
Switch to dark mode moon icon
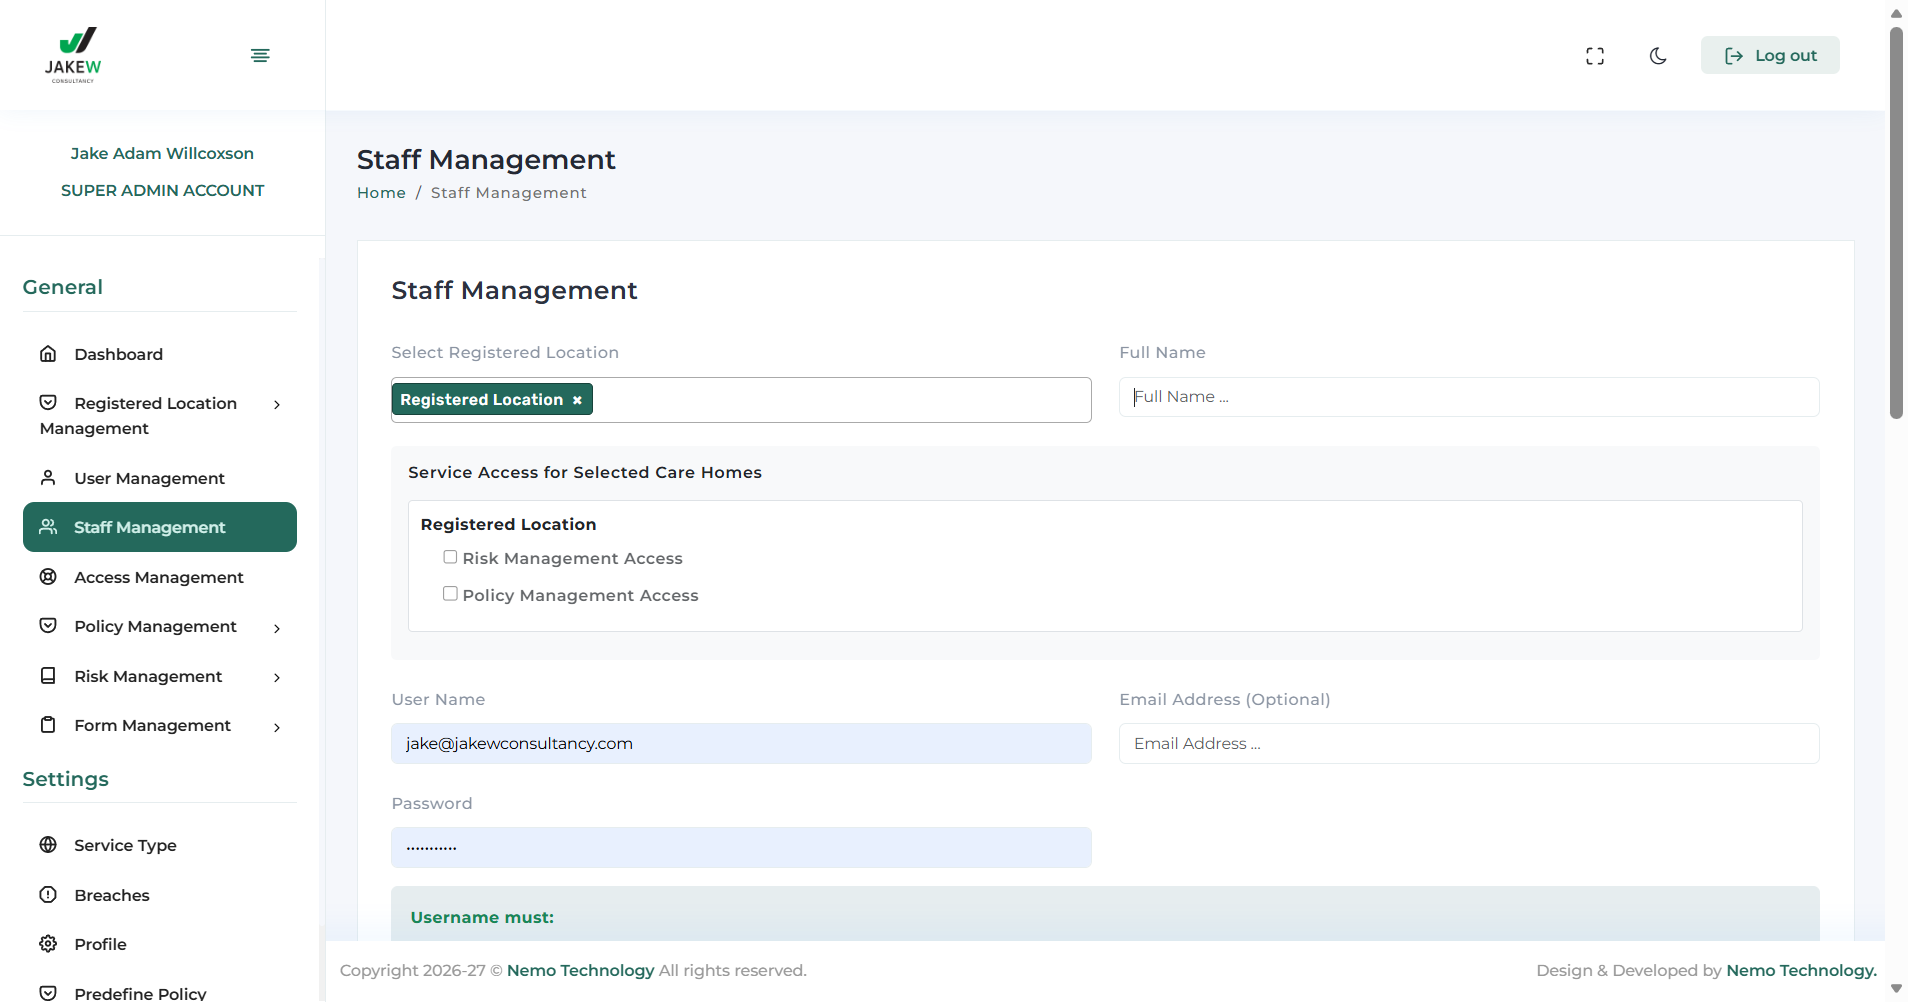click(x=1658, y=56)
